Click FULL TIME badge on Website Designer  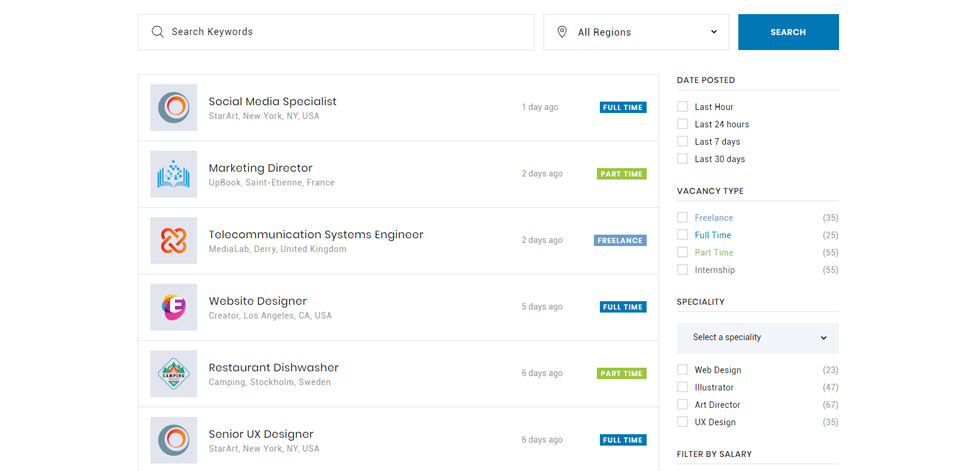[623, 307]
